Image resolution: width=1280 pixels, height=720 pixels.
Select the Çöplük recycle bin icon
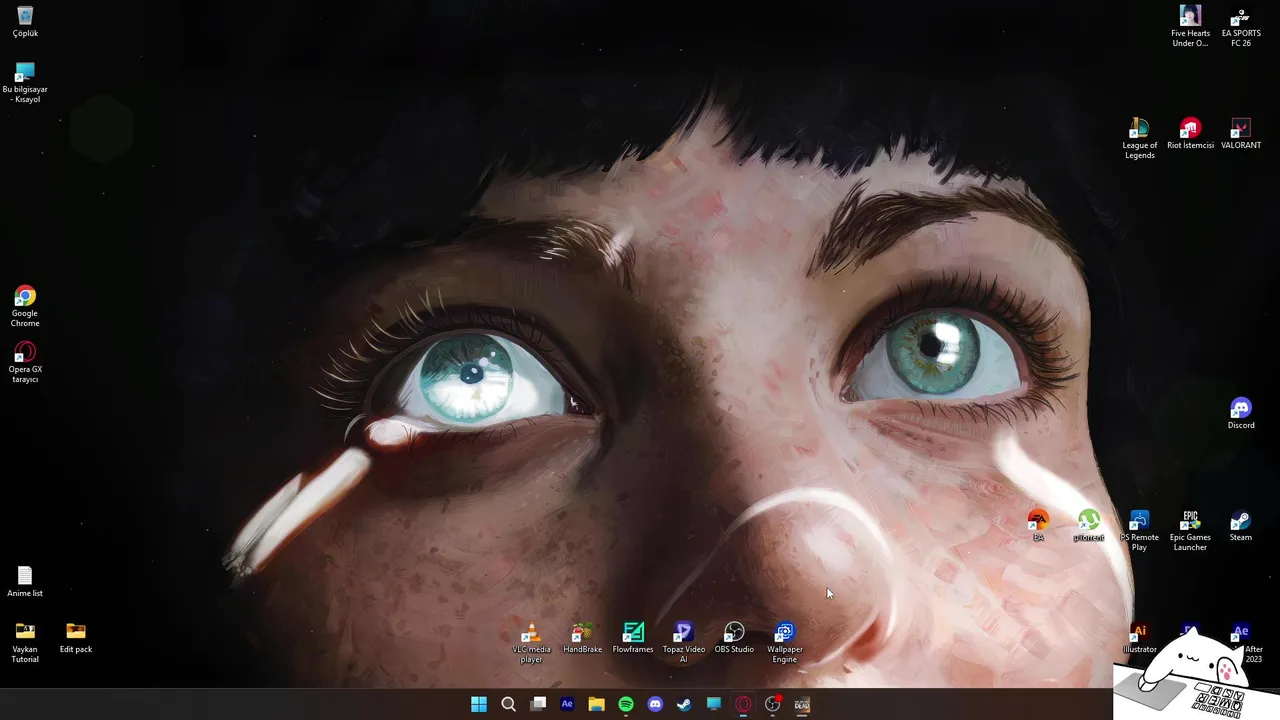(25, 22)
